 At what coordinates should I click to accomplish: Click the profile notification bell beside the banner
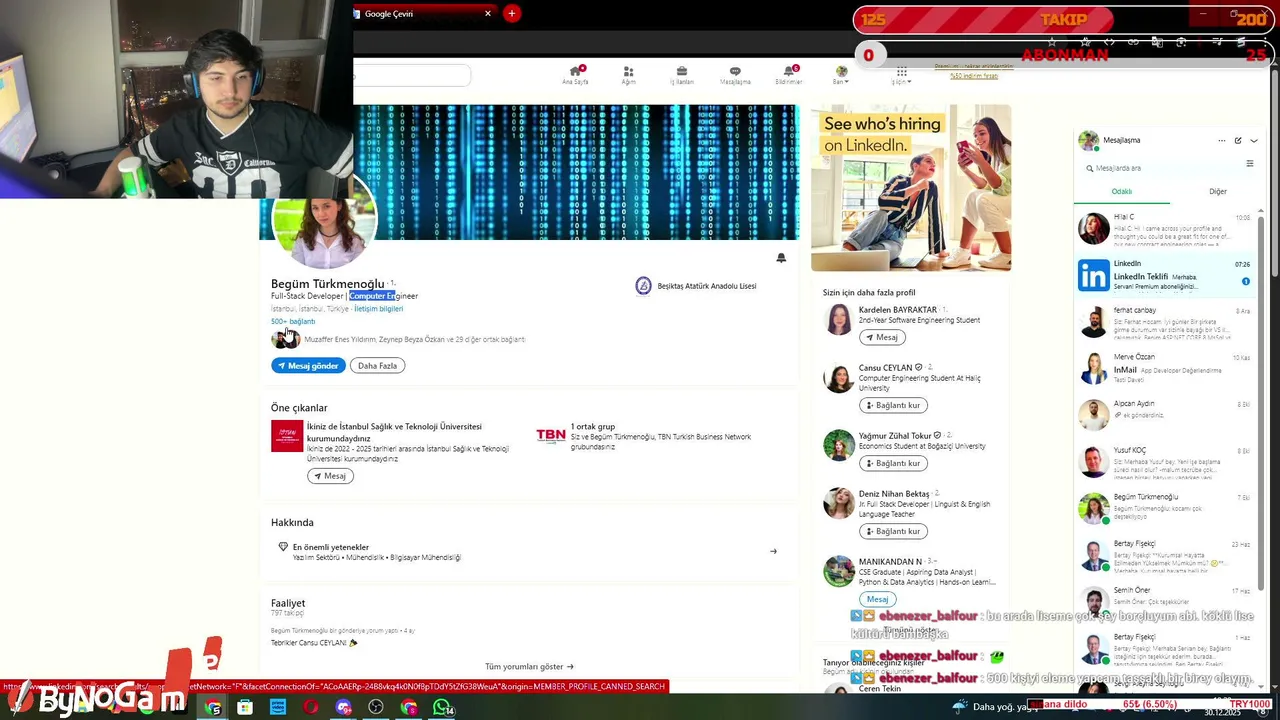[781, 258]
